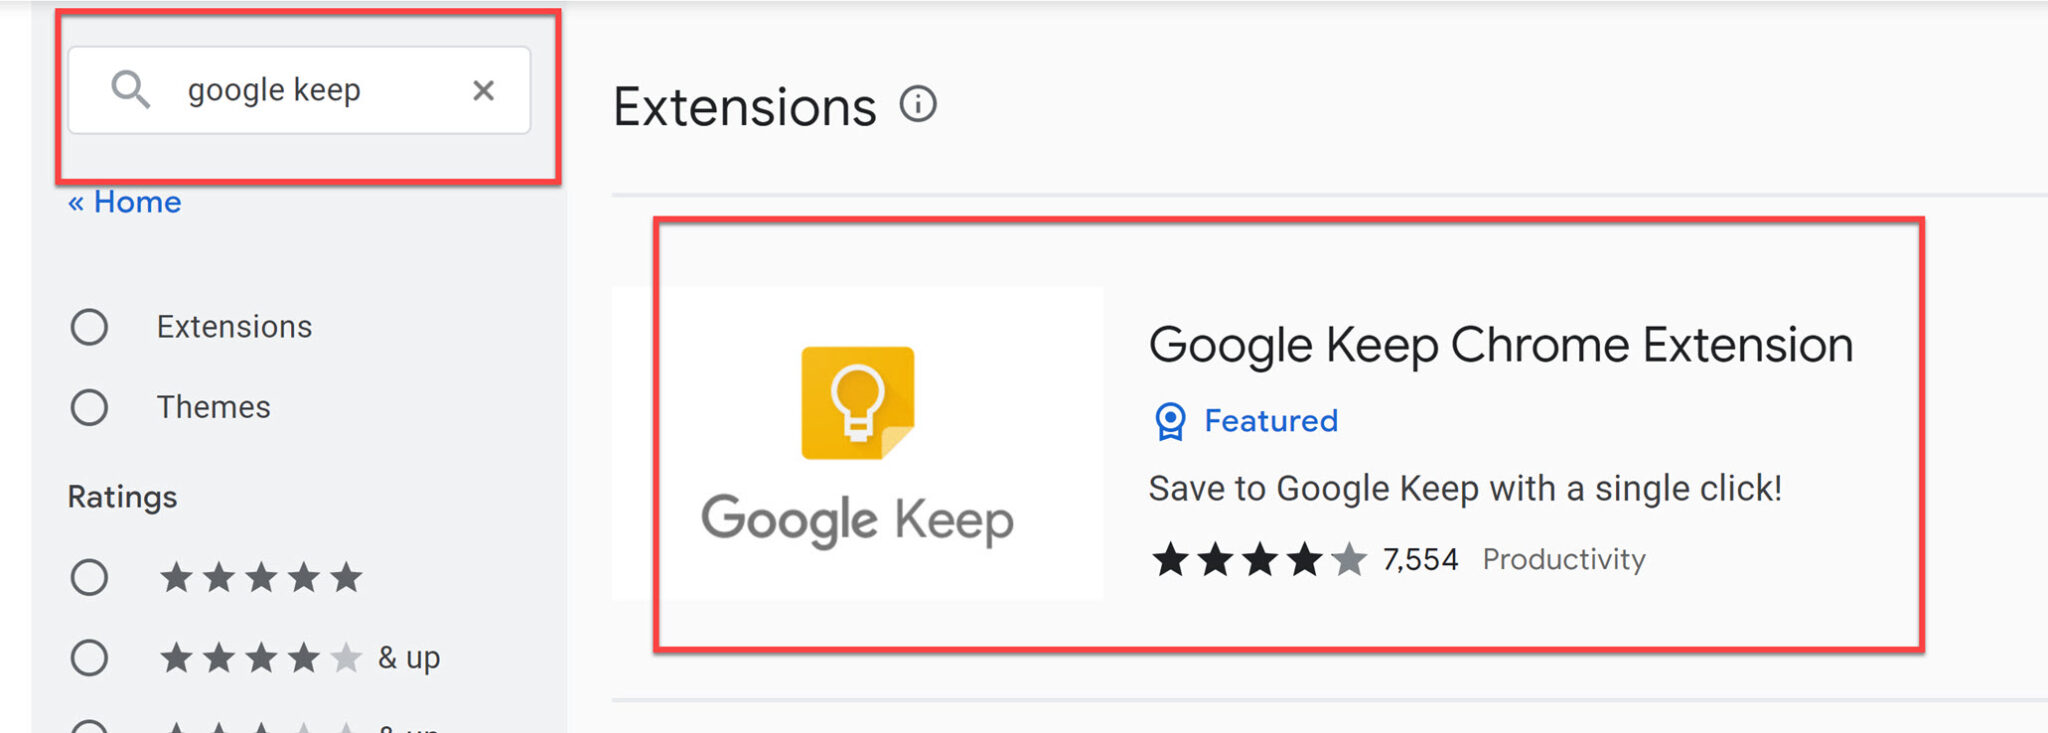Viewport: 2048px width, 733px height.
Task: Click the Extensions page heading
Action: coord(744,107)
